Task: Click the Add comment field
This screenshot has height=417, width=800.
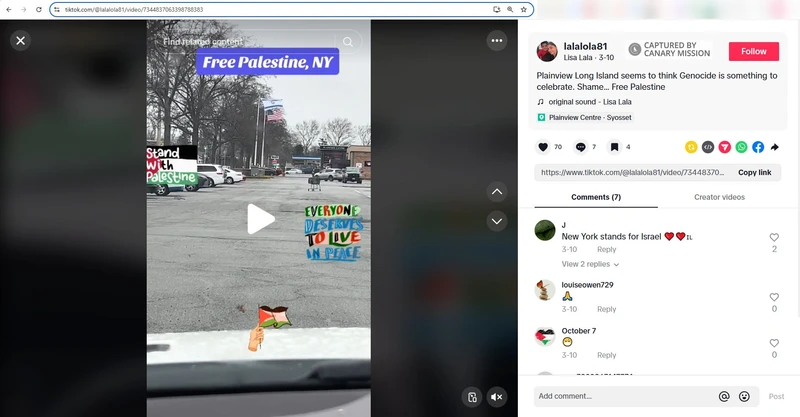Action: [625, 396]
